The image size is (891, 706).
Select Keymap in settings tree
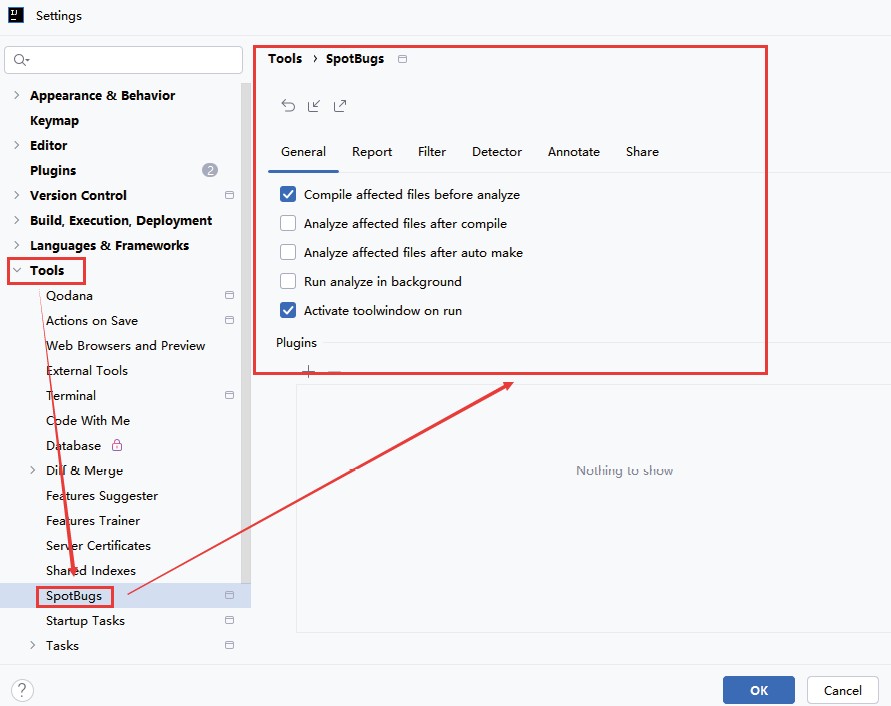click(55, 121)
